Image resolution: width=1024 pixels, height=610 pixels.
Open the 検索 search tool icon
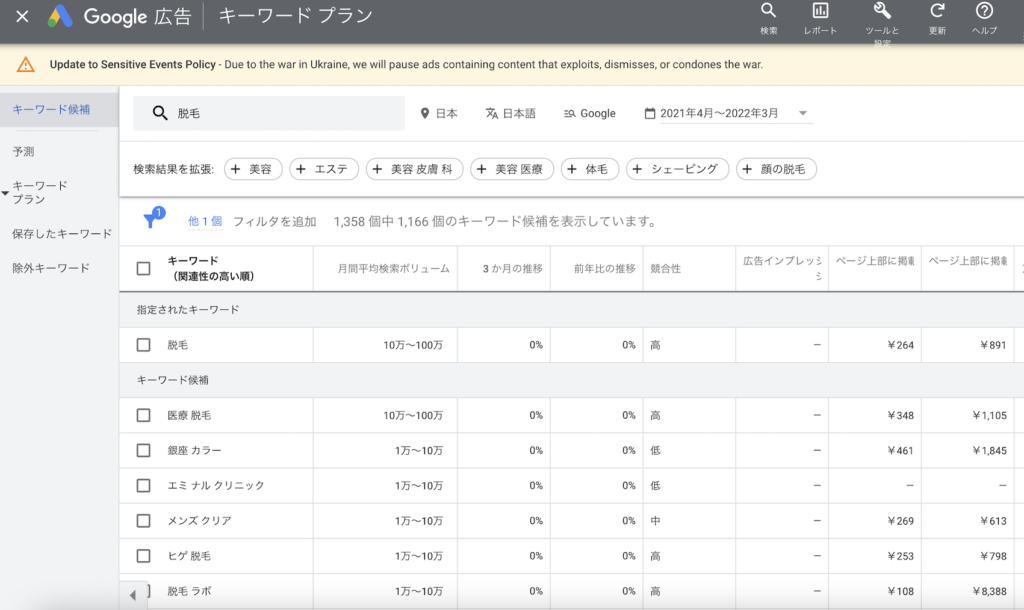click(769, 19)
